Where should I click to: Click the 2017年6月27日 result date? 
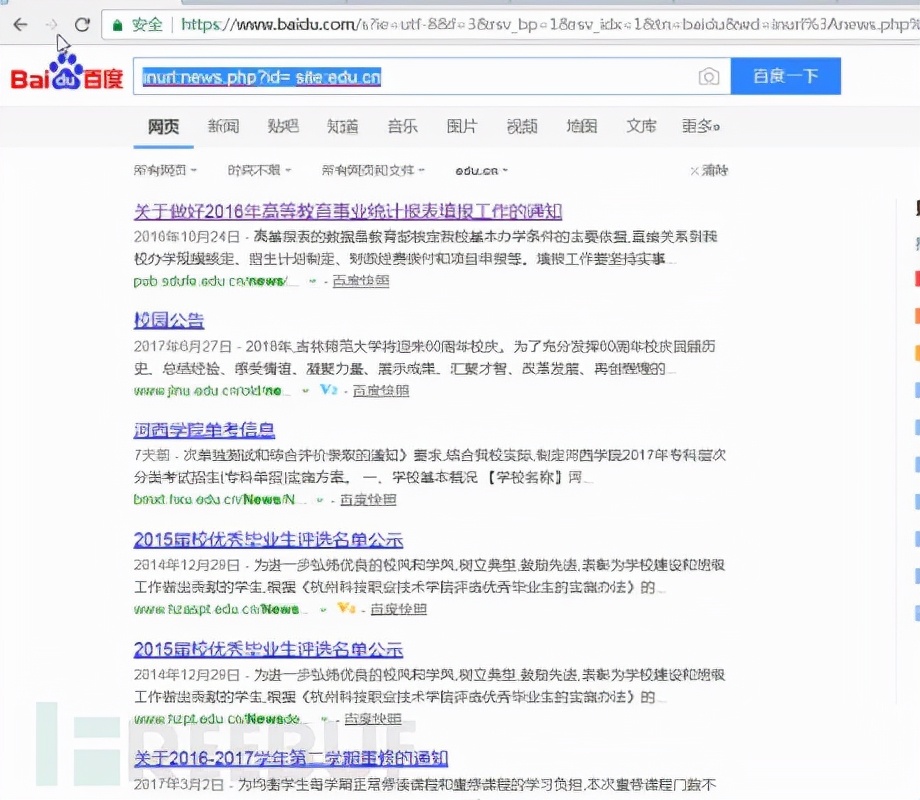pyautogui.click(x=182, y=346)
